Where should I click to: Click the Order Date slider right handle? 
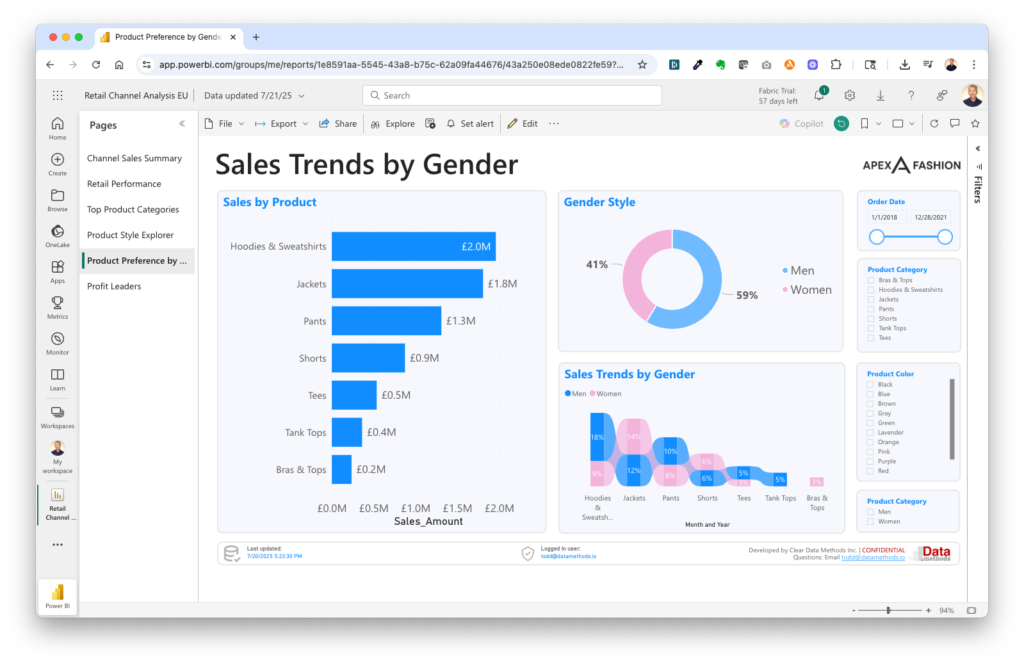click(944, 237)
